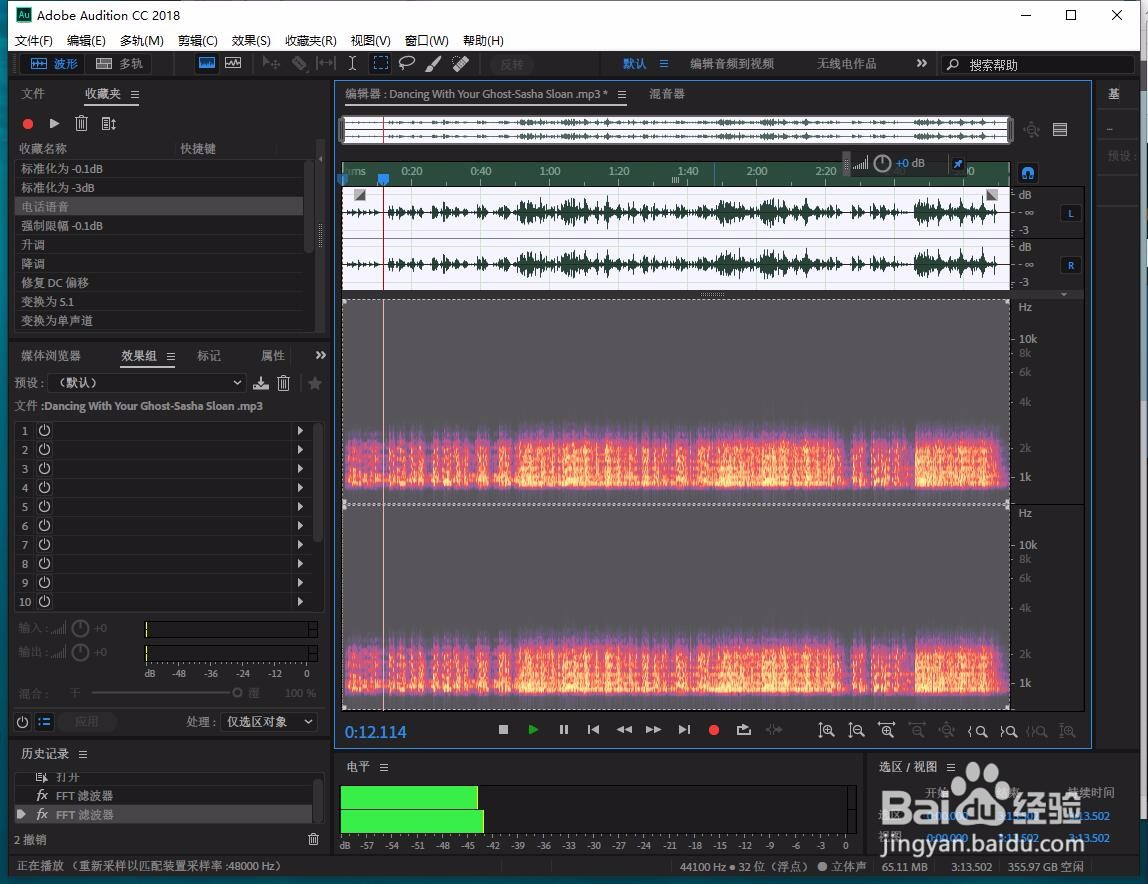Play the selected favorite
This screenshot has height=884, width=1148.
[x=53, y=124]
